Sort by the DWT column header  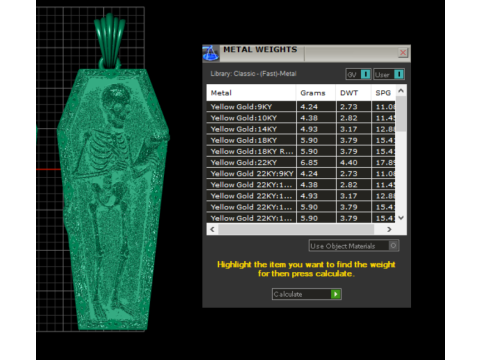tap(353, 93)
